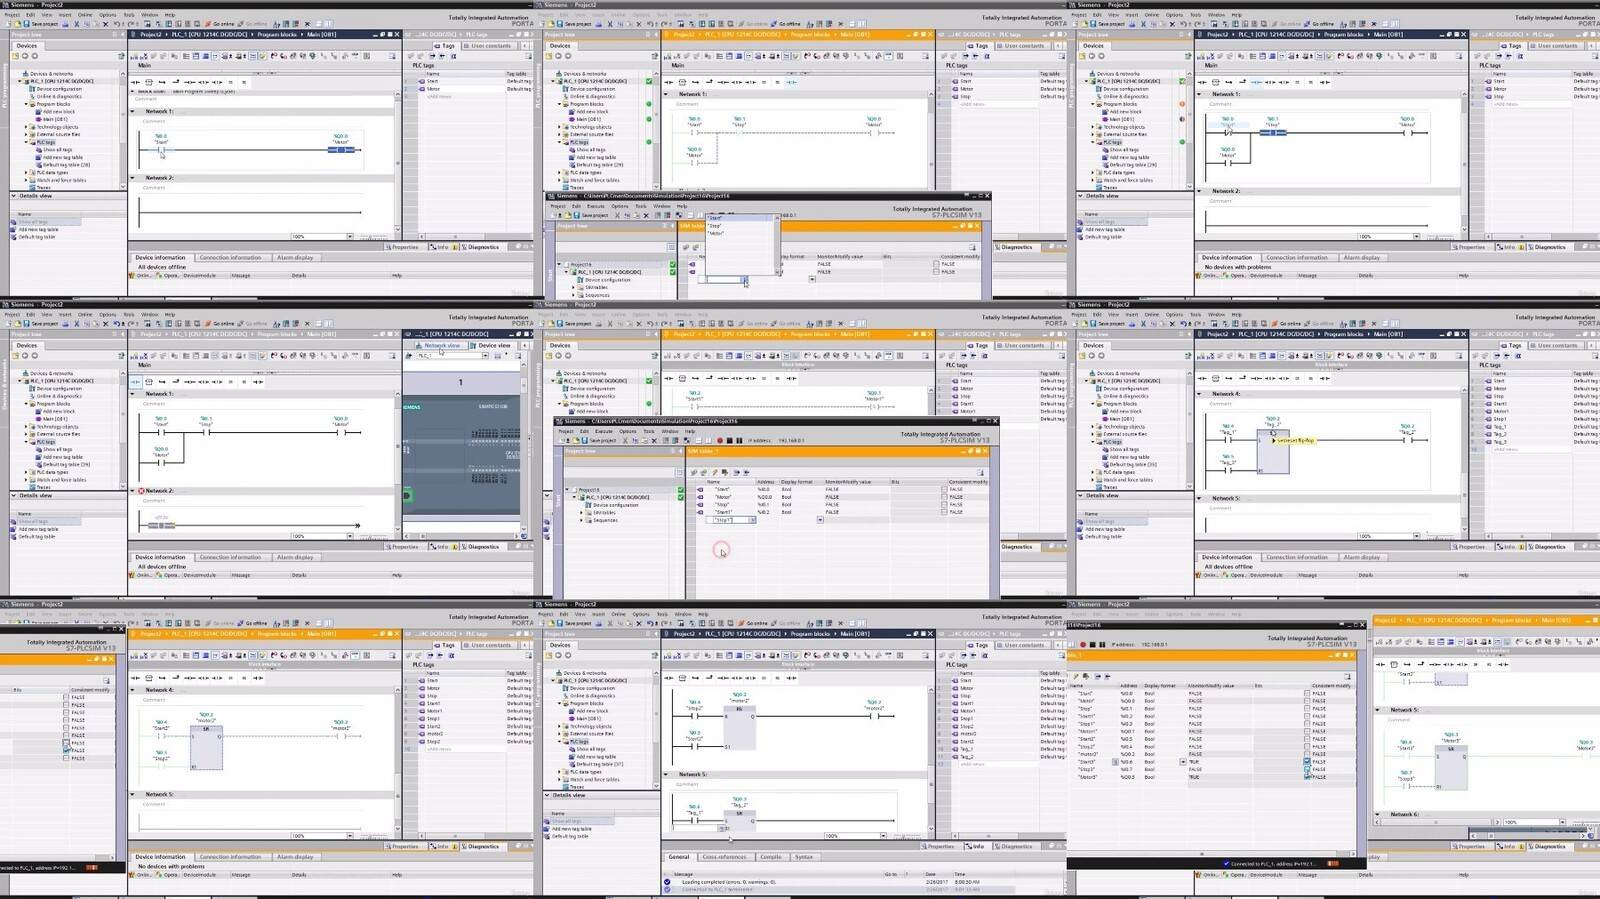Viewport: 1600px width, 899px height.
Task: Click pause button in bottom-right PLCSIM toolbar
Action: (1102, 644)
